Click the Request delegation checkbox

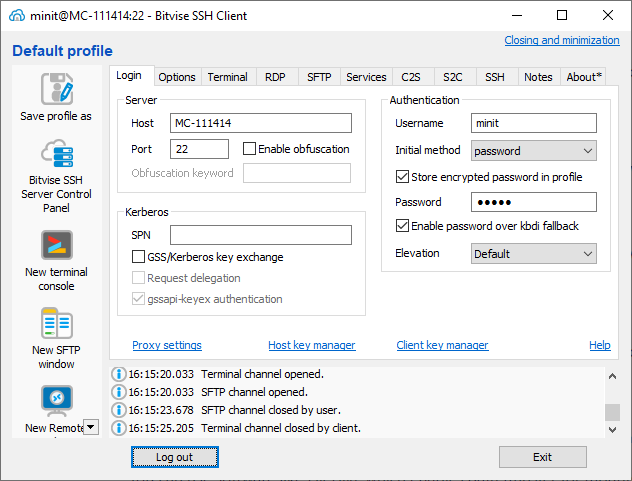(x=139, y=278)
